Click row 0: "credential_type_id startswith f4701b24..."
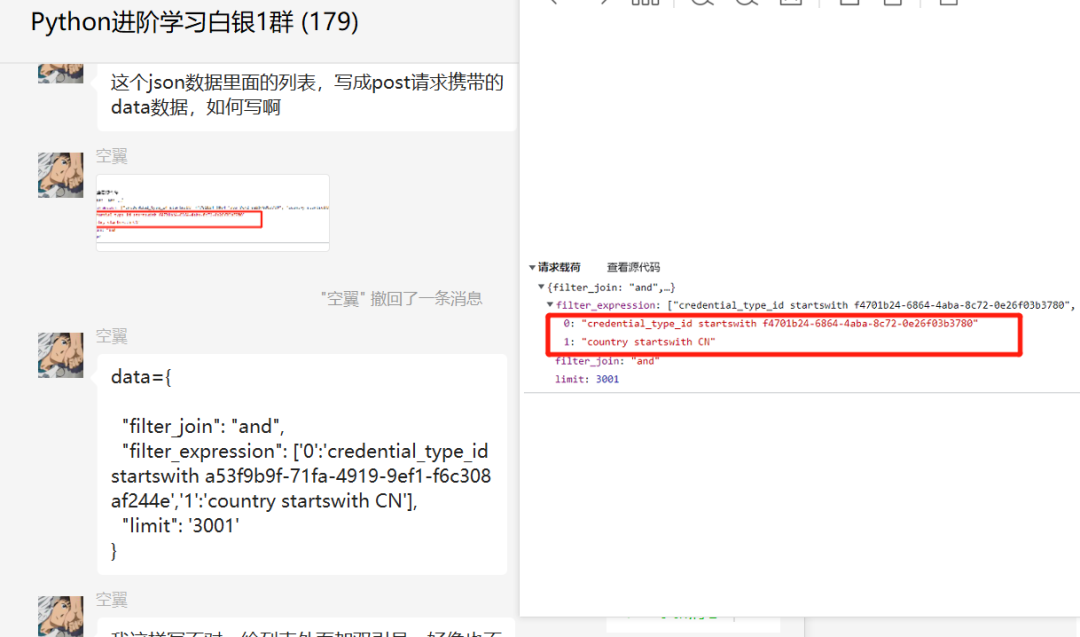 point(770,324)
